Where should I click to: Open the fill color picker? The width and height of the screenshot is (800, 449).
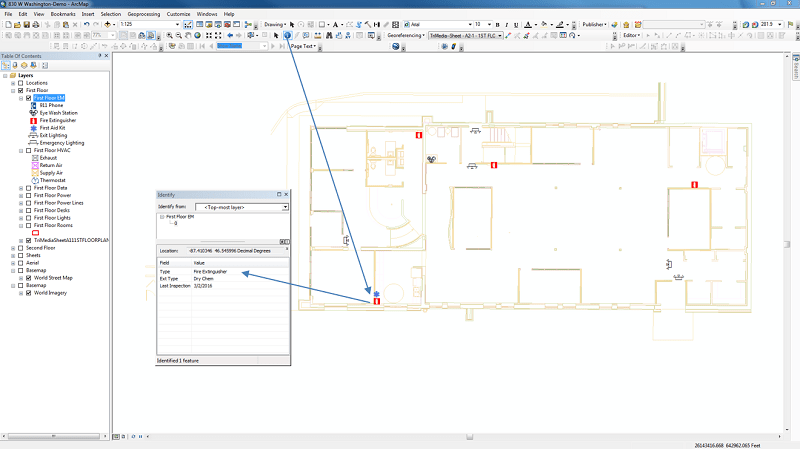(x=544, y=24)
